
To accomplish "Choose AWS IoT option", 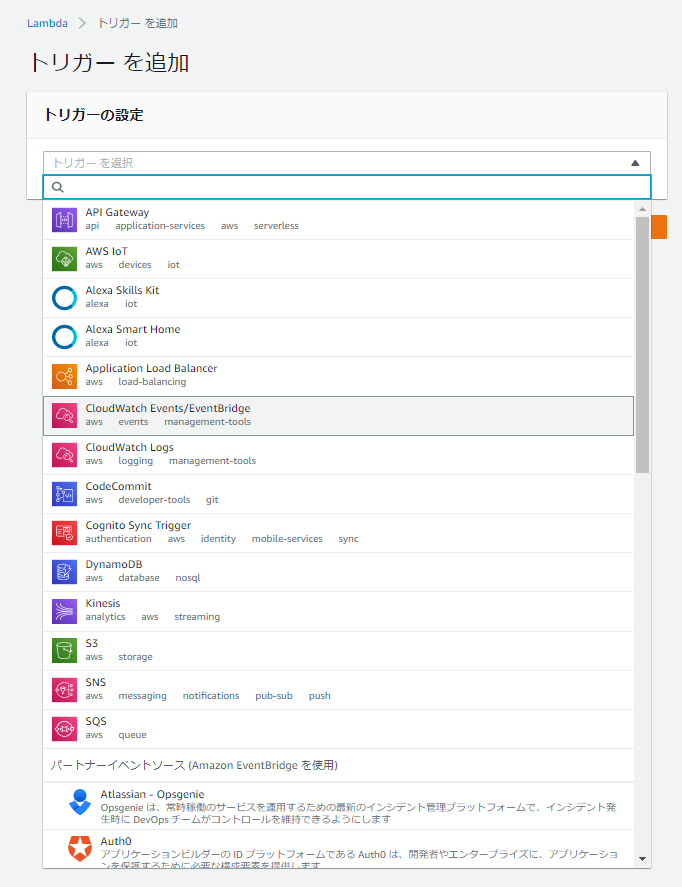I will click(x=338, y=259).
